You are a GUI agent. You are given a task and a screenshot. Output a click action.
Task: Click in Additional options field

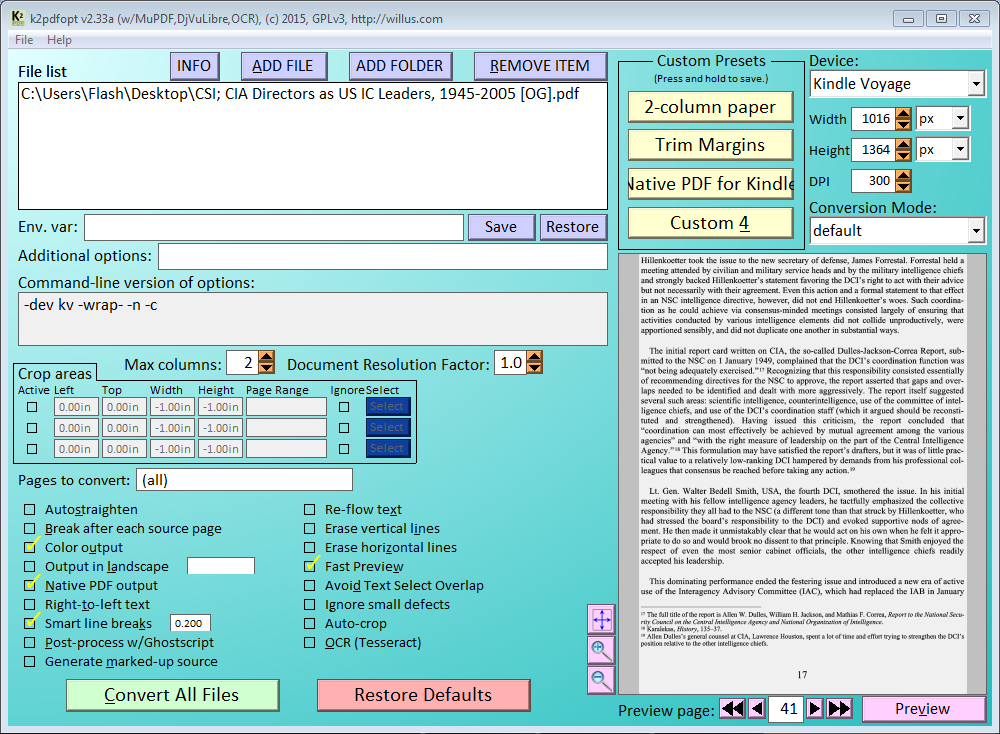[x=383, y=256]
